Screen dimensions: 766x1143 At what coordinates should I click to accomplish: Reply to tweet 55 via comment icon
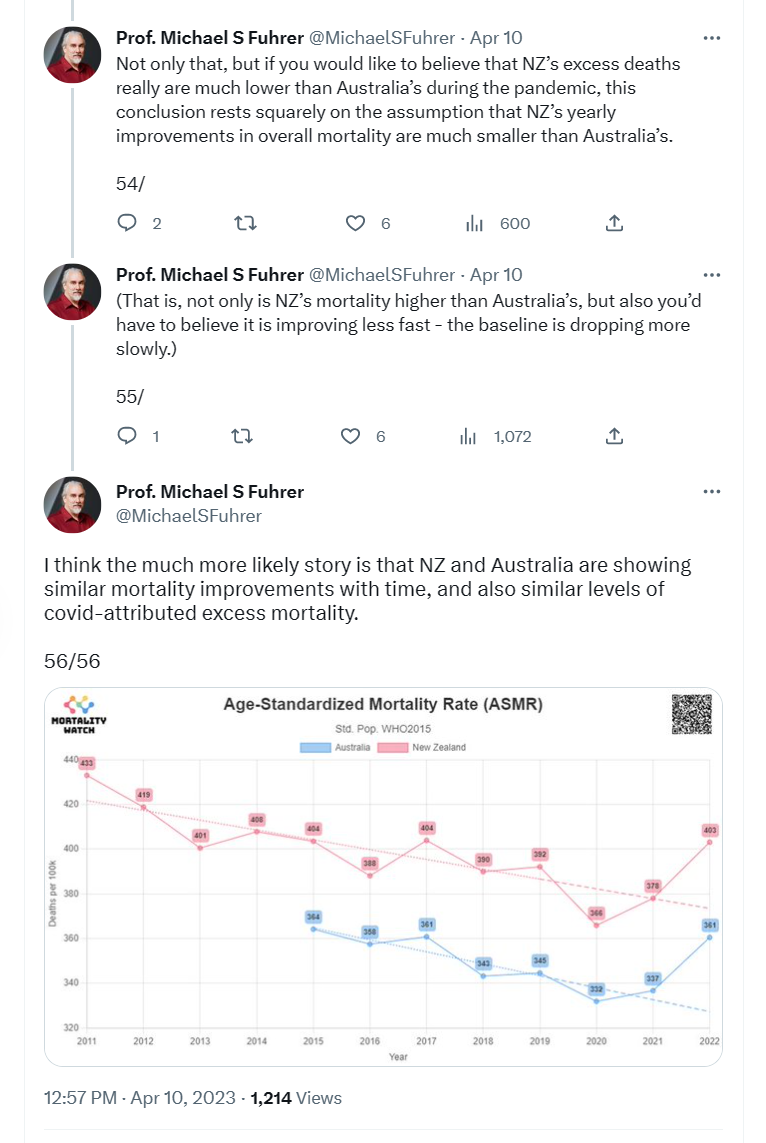click(127, 436)
